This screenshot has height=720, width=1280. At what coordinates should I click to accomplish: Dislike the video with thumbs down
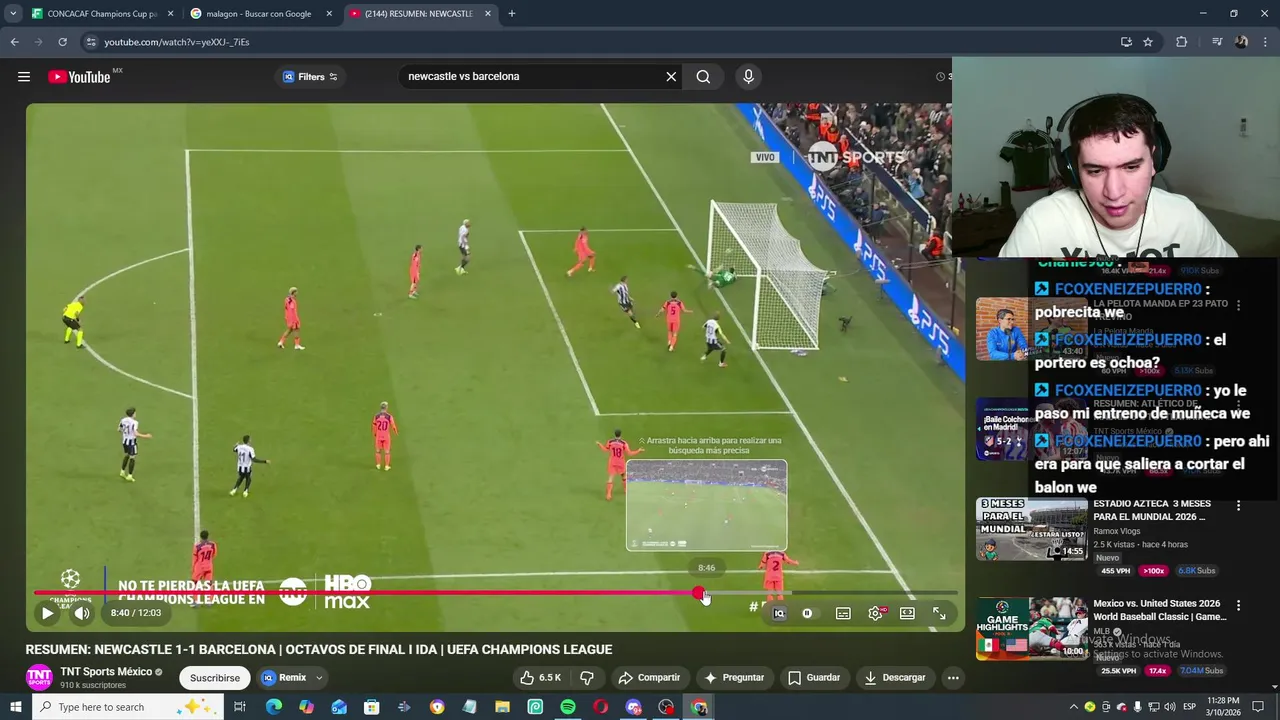coord(587,677)
